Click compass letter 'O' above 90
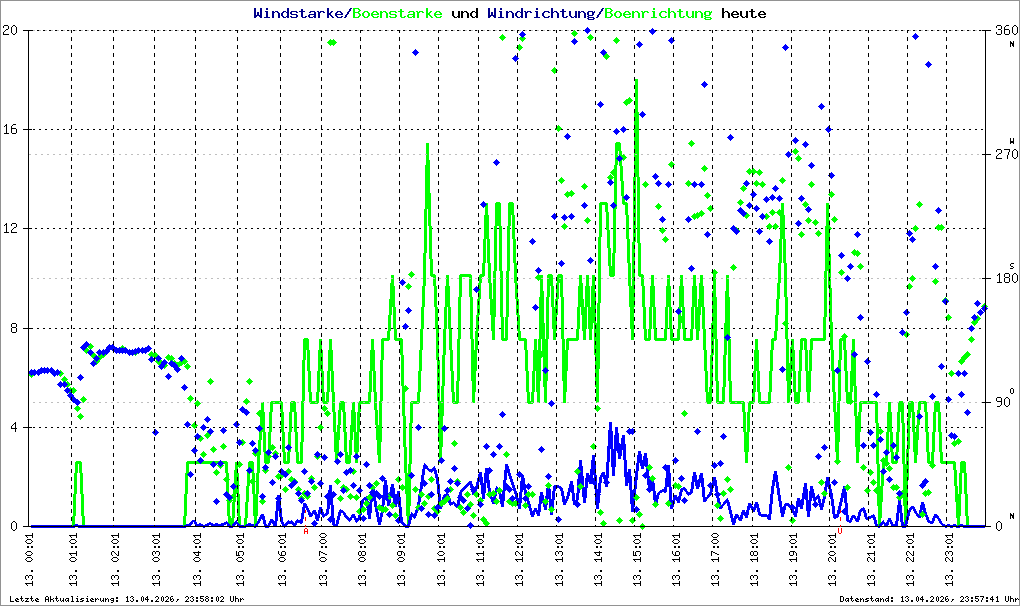Viewport: 1020px width, 606px height. pyautogui.click(x=1012, y=391)
